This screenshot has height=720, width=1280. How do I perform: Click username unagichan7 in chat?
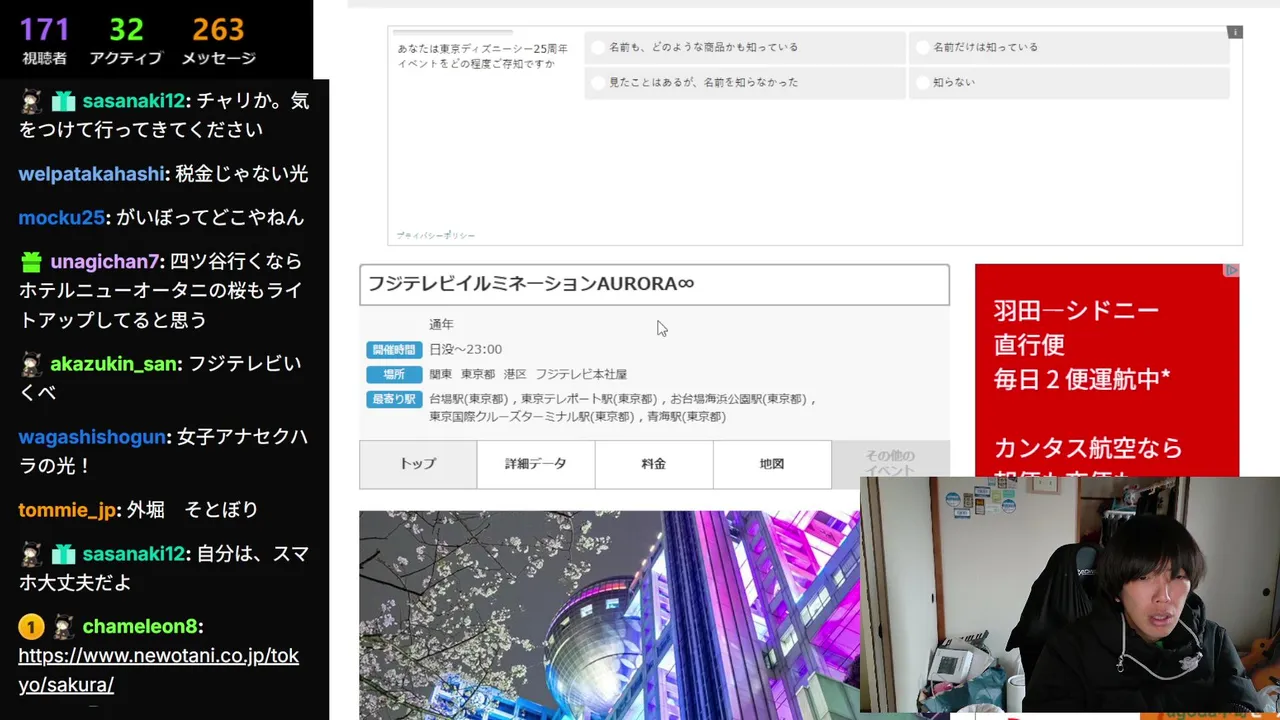(x=105, y=262)
